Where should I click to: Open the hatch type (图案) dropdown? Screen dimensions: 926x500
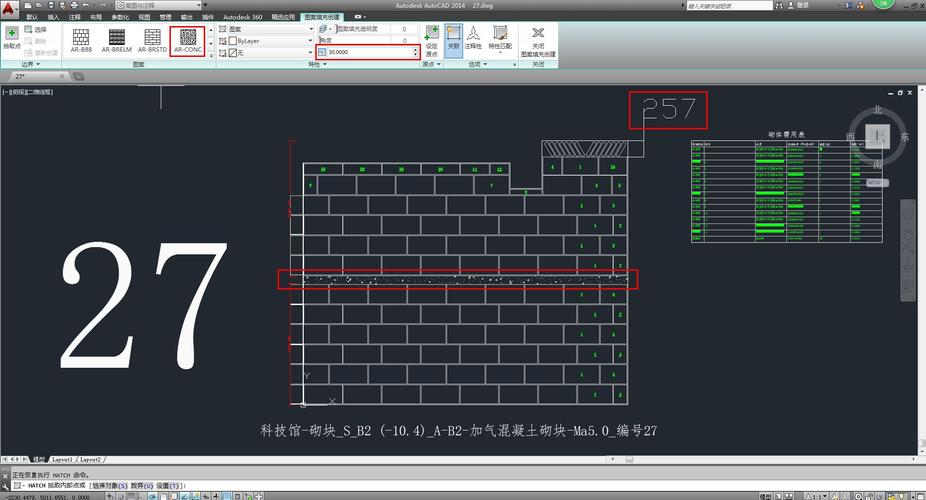[266, 29]
